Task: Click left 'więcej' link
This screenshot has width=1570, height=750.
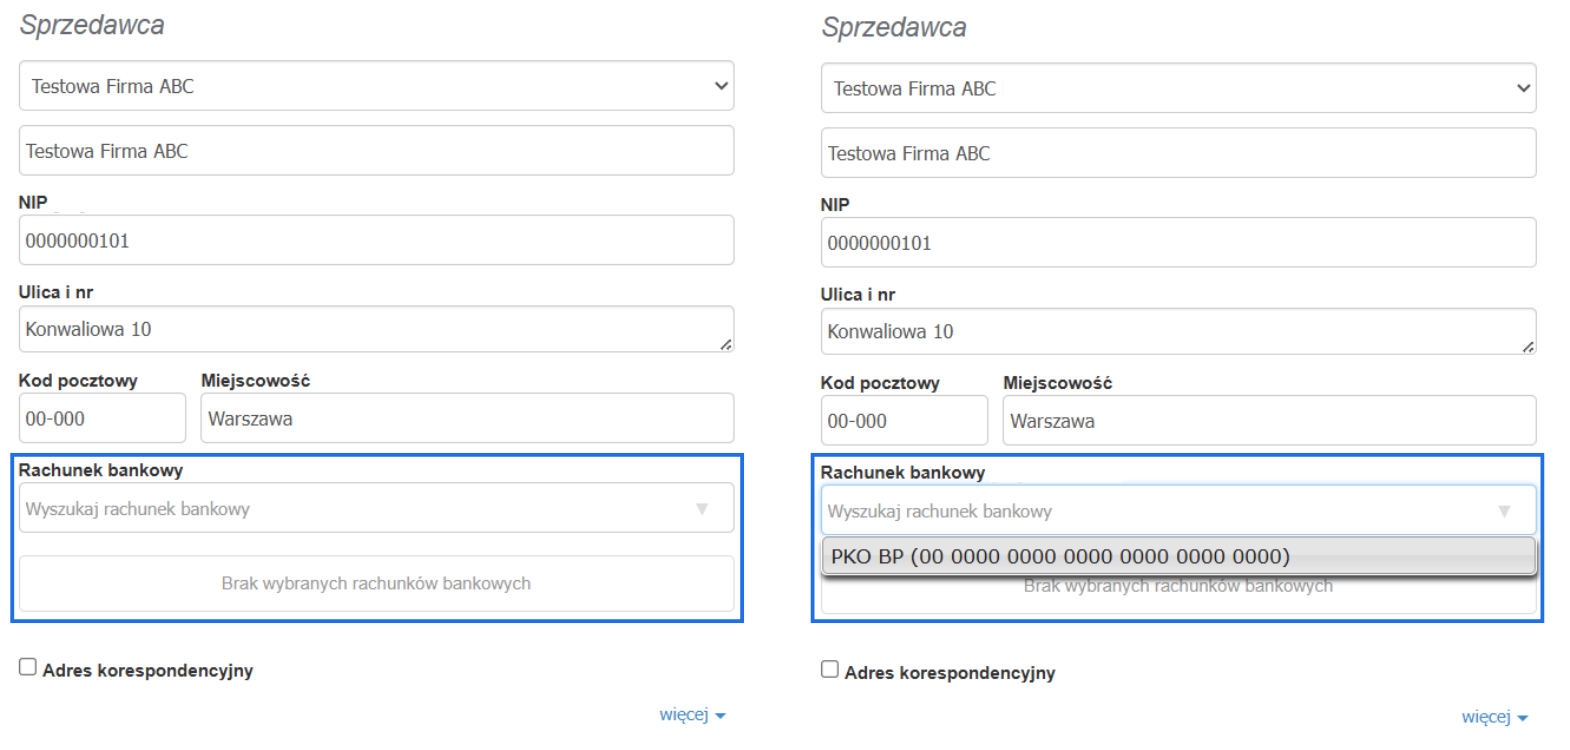Action: coord(691,715)
